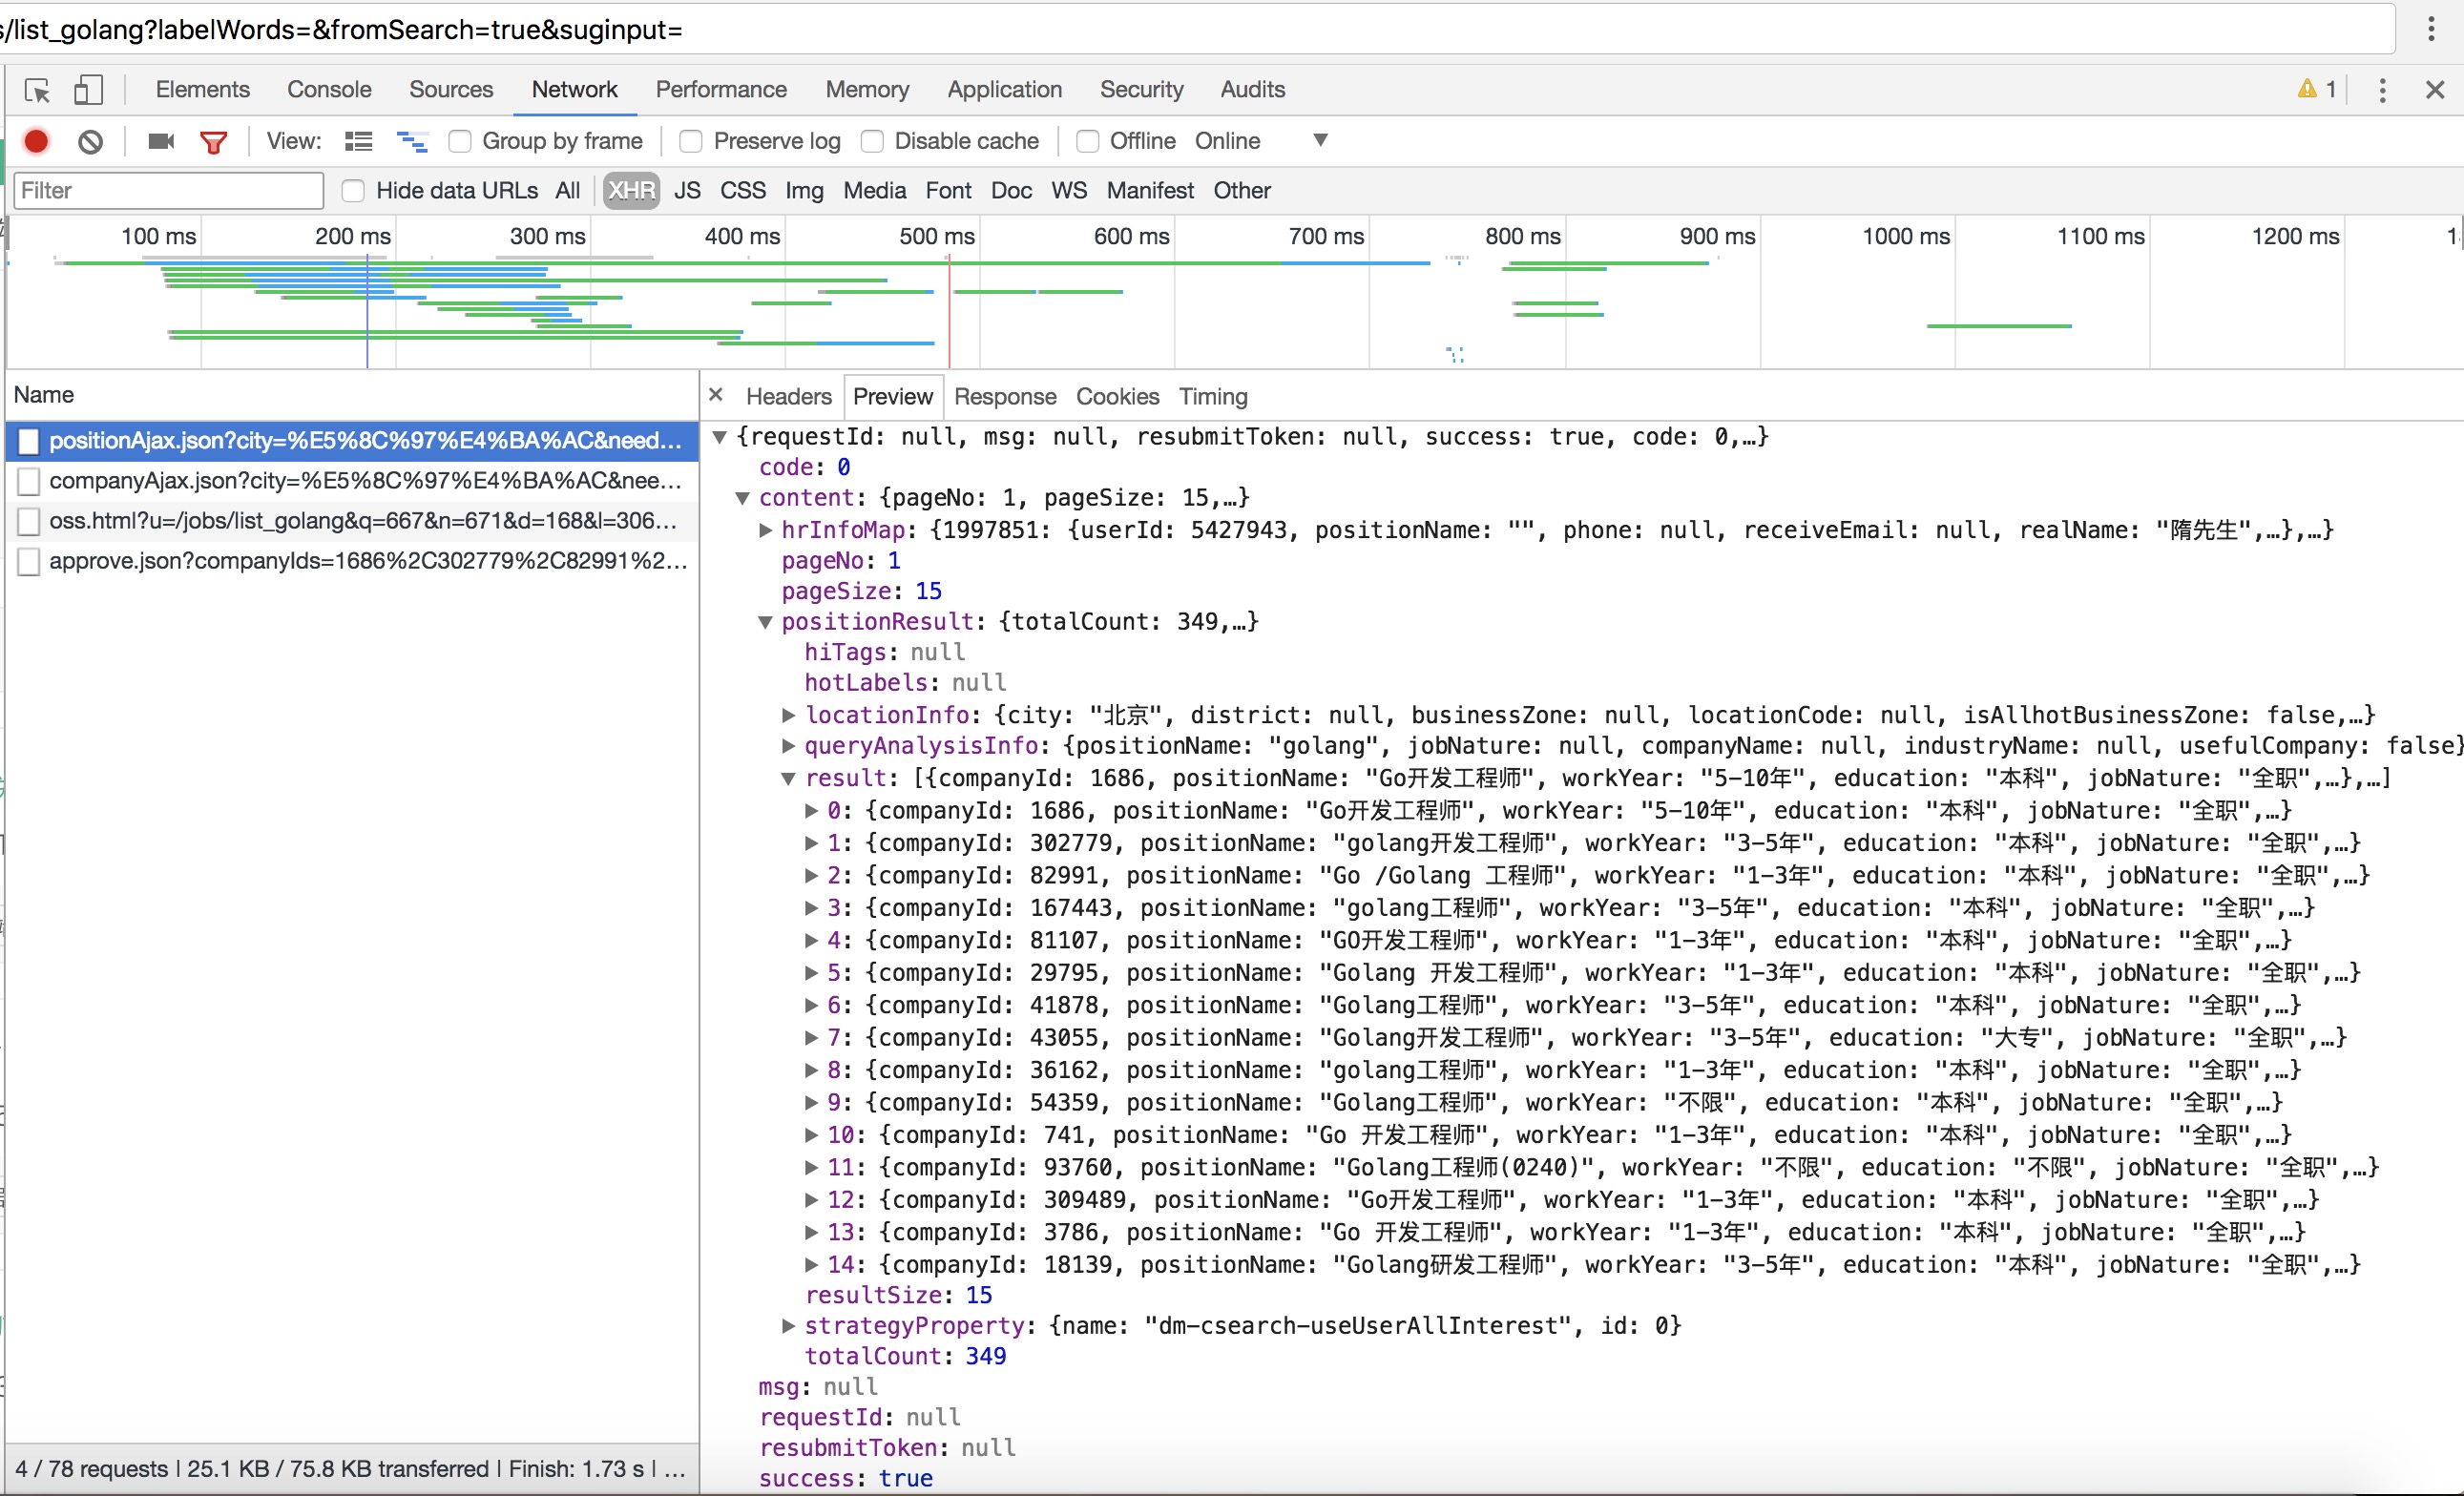2464x1496 pixels.
Task: Tick the Hide data URLs checkbox
Action: (353, 190)
